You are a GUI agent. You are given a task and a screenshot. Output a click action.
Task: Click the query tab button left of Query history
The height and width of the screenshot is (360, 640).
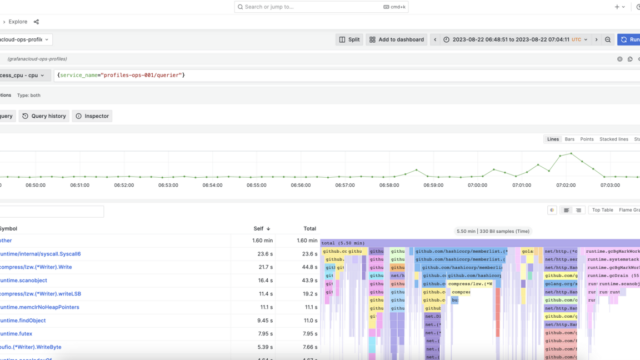[x=7, y=116]
